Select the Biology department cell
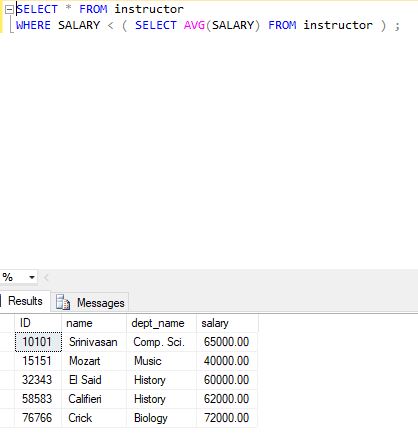 pyautogui.click(x=161, y=418)
